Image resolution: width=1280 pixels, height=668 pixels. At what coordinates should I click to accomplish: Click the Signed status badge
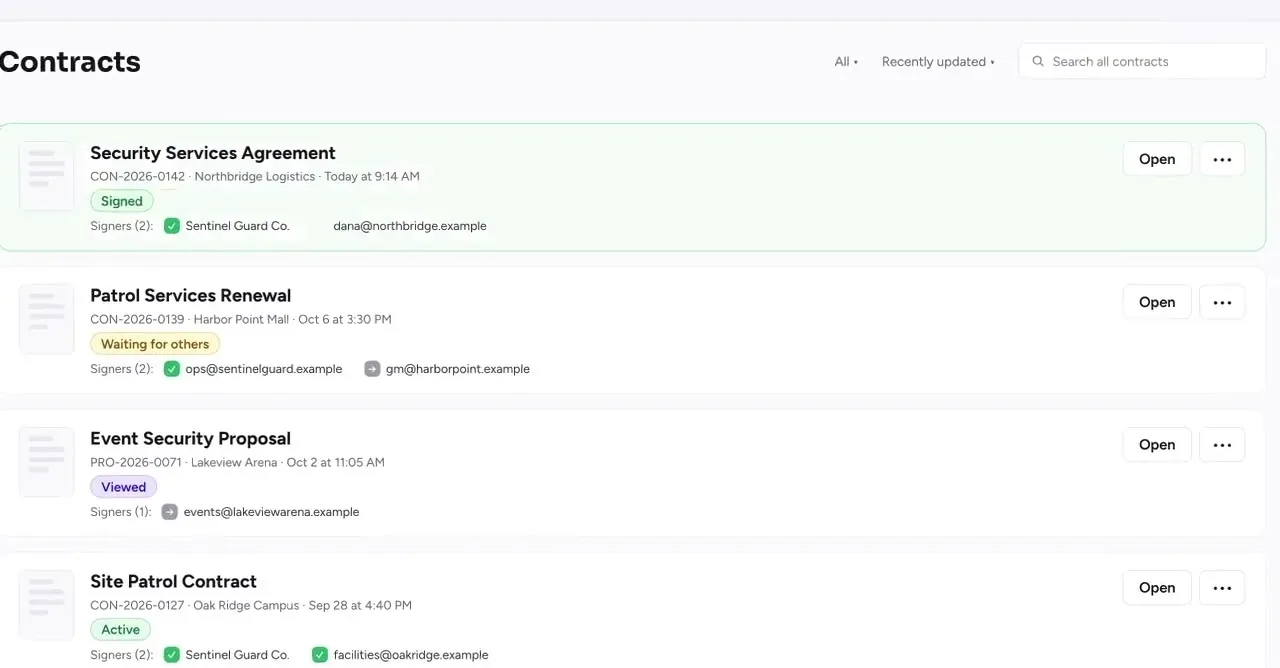pos(122,201)
